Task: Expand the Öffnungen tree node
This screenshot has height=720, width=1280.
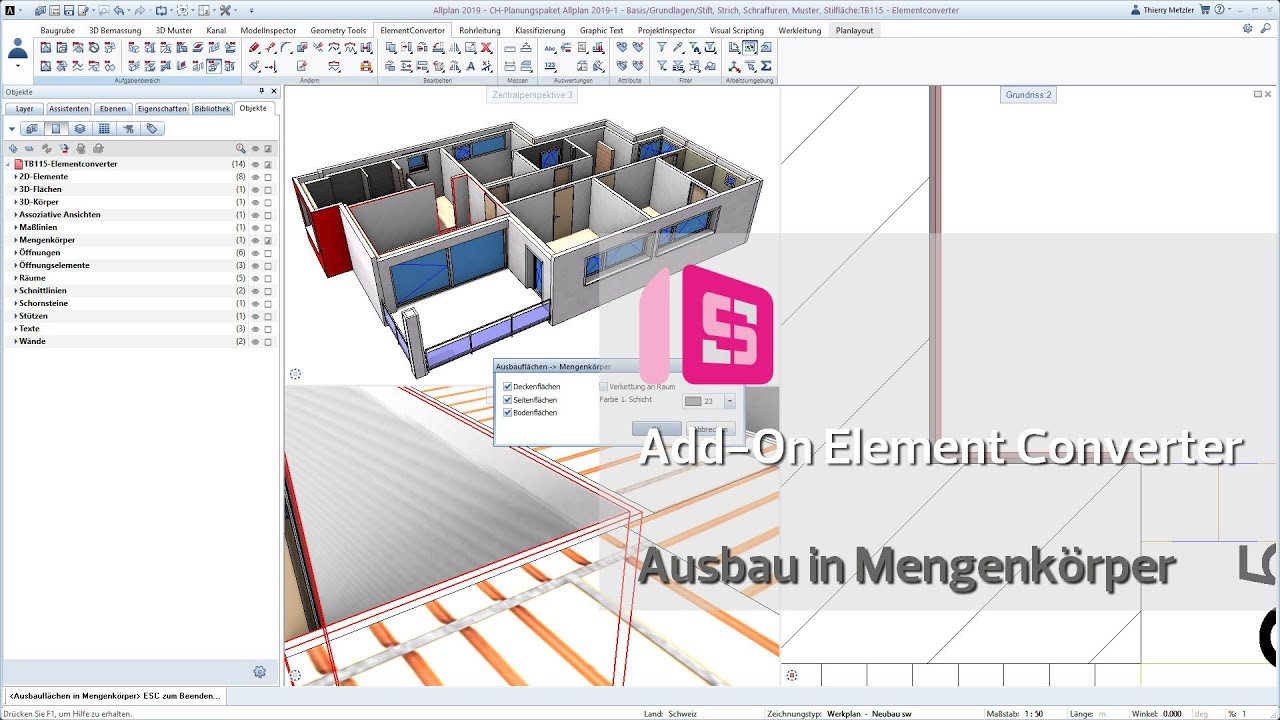Action: pos(16,253)
